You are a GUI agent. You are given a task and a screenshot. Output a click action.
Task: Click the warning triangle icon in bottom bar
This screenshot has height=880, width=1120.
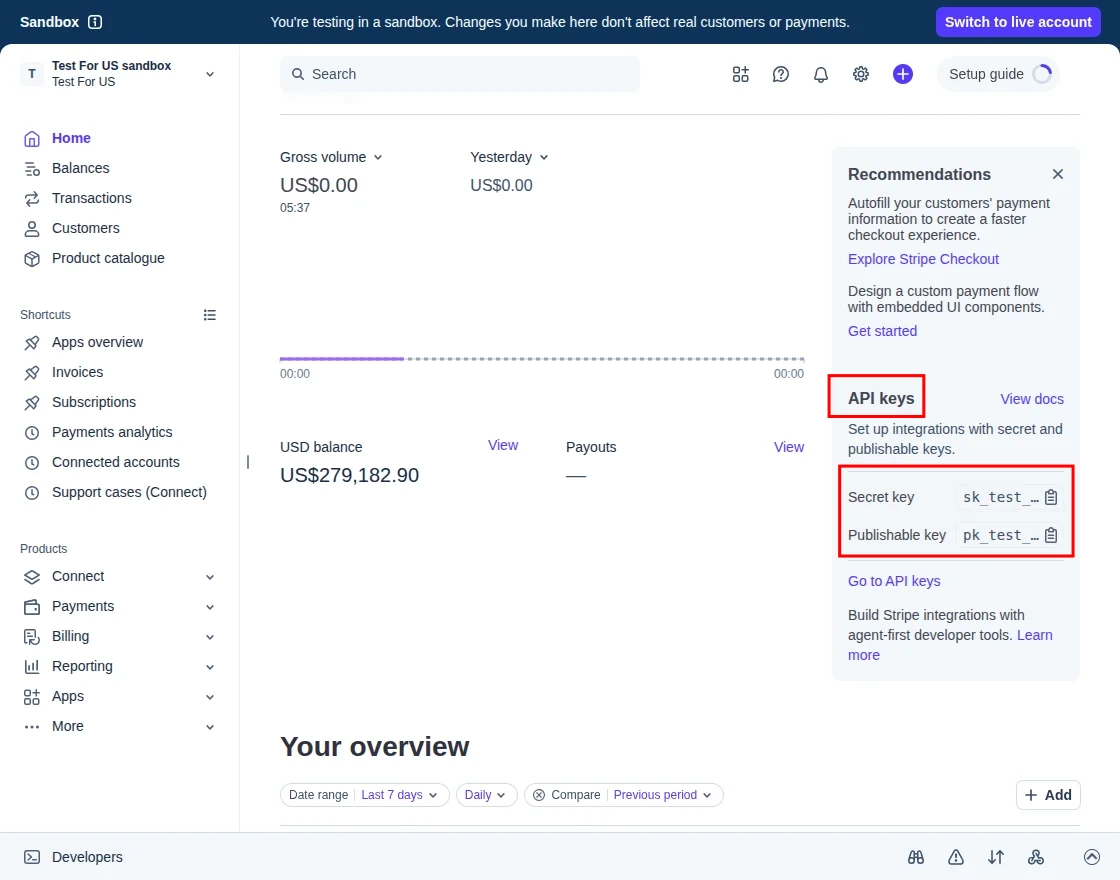click(x=956, y=857)
